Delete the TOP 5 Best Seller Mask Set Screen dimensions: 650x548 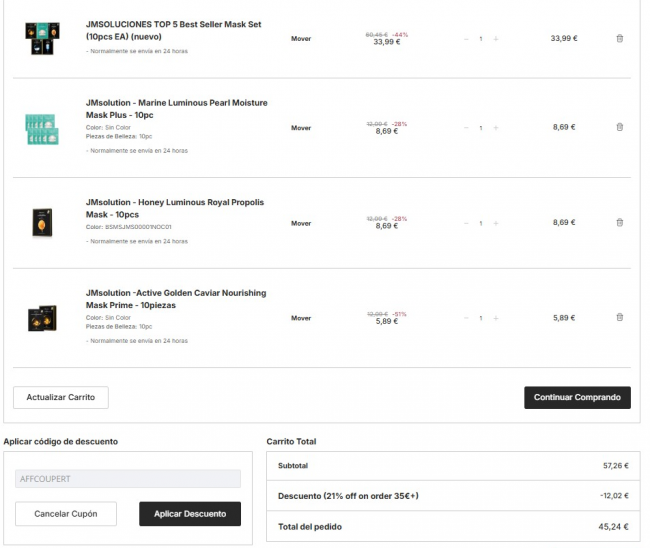click(619, 38)
